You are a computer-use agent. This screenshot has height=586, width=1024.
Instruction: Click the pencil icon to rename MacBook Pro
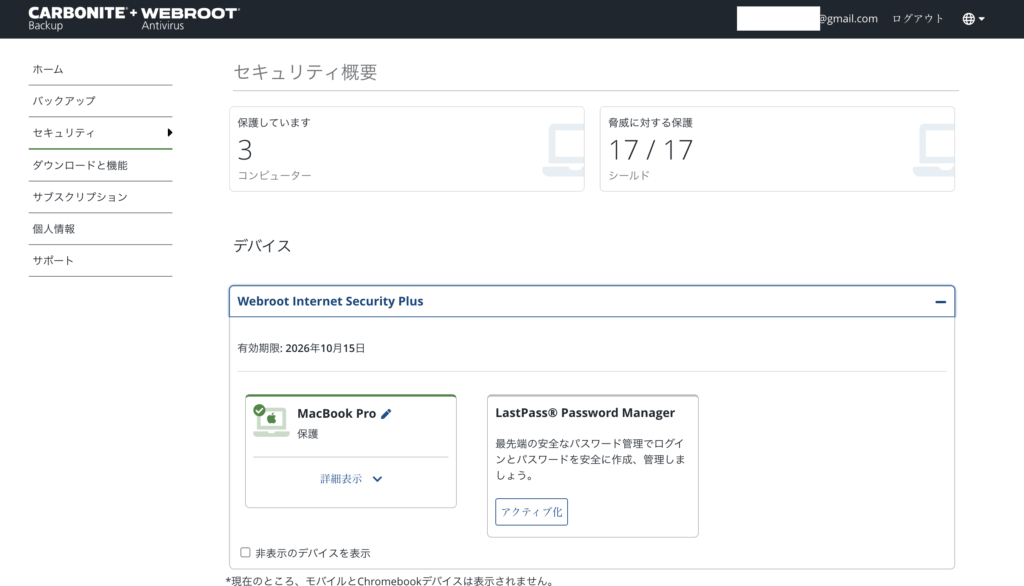[x=387, y=413]
